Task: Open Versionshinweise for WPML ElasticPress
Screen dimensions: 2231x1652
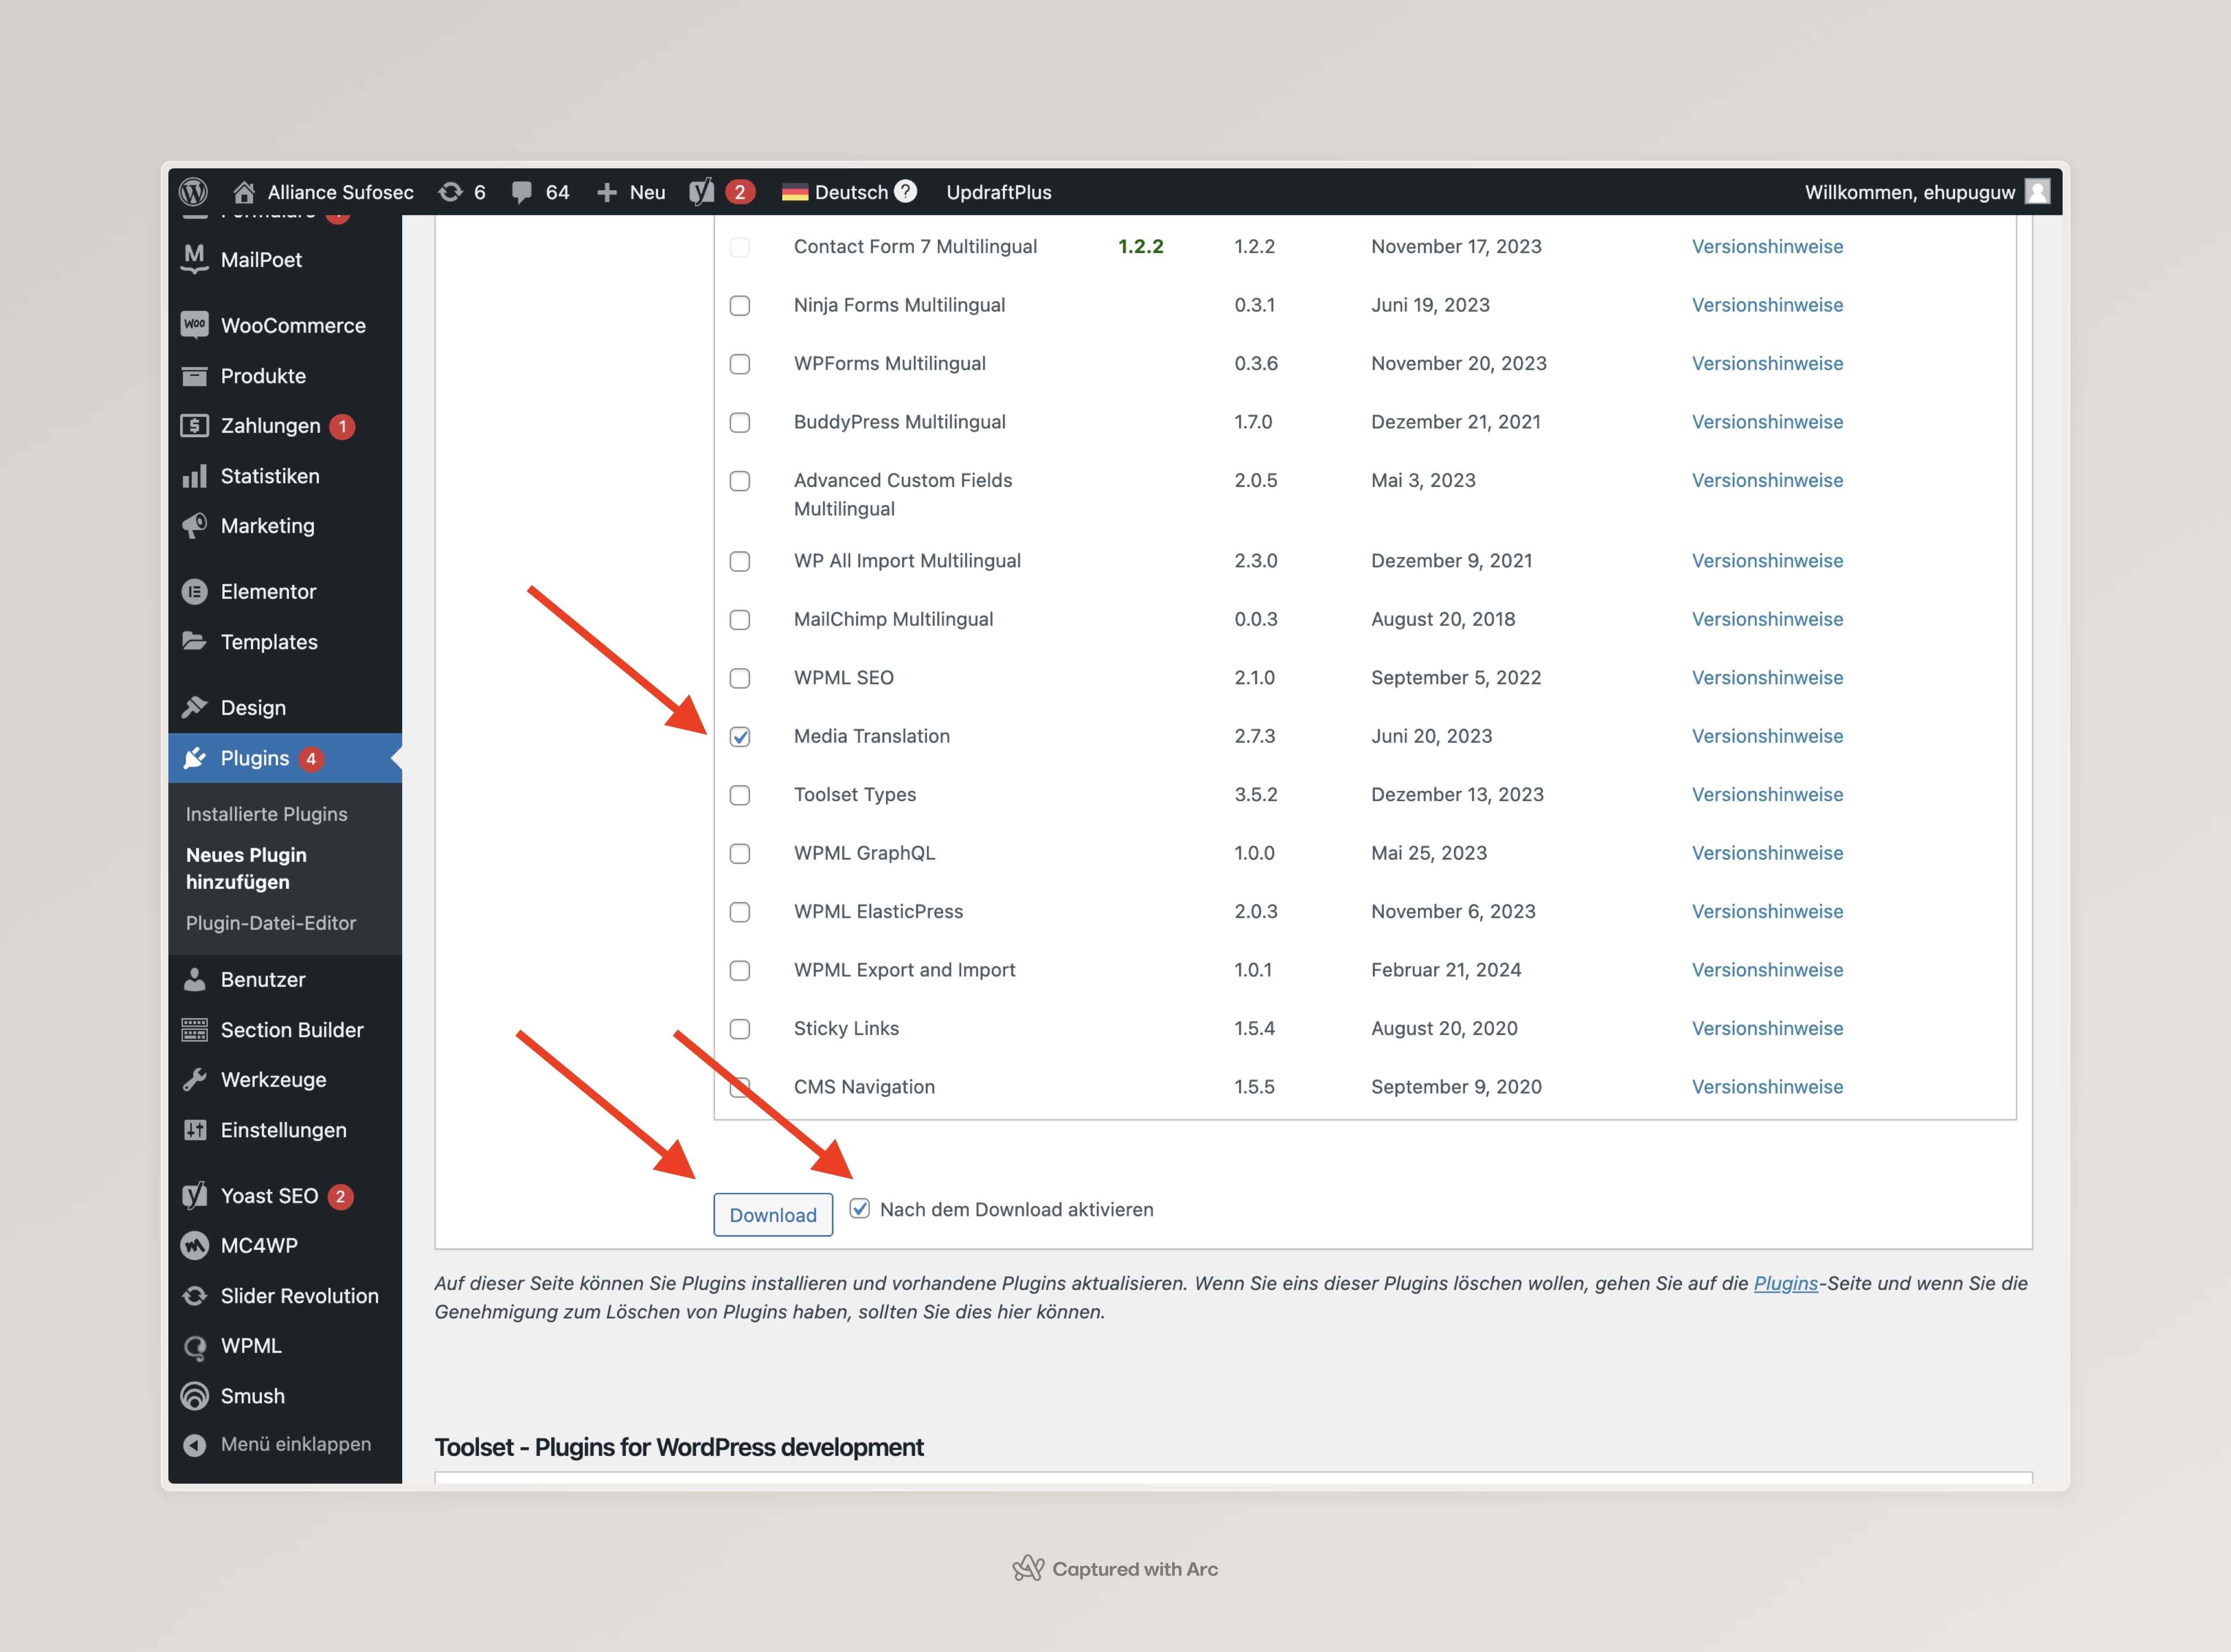Action: point(1767,911)
